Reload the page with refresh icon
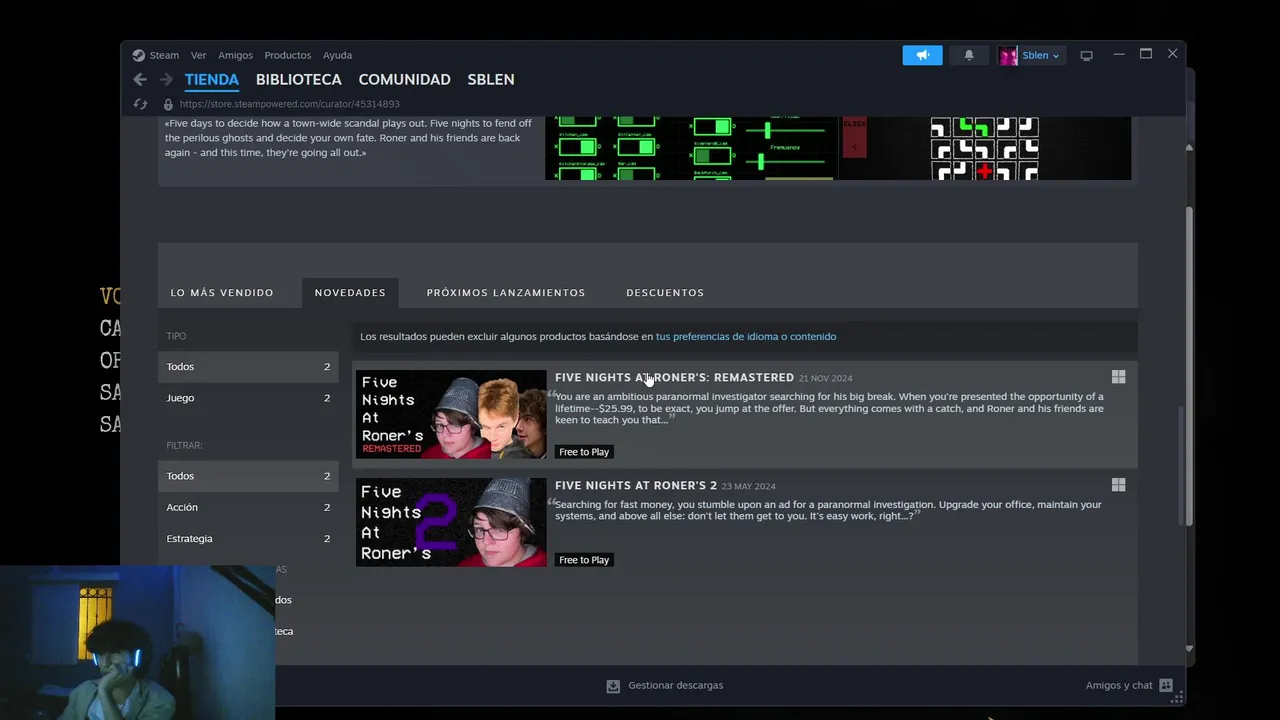The height and width of the screenshot is (720, 1280). [x=141, y=104]
